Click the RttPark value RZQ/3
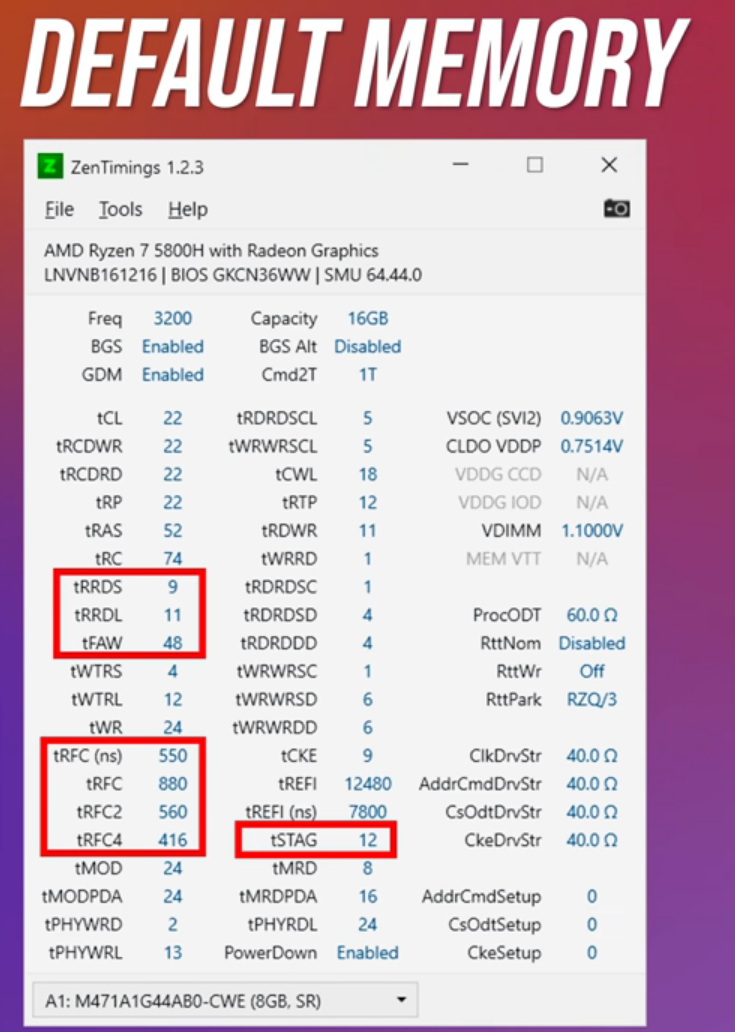This screenshot has width=735, height=1032. (x=592, y=700)
